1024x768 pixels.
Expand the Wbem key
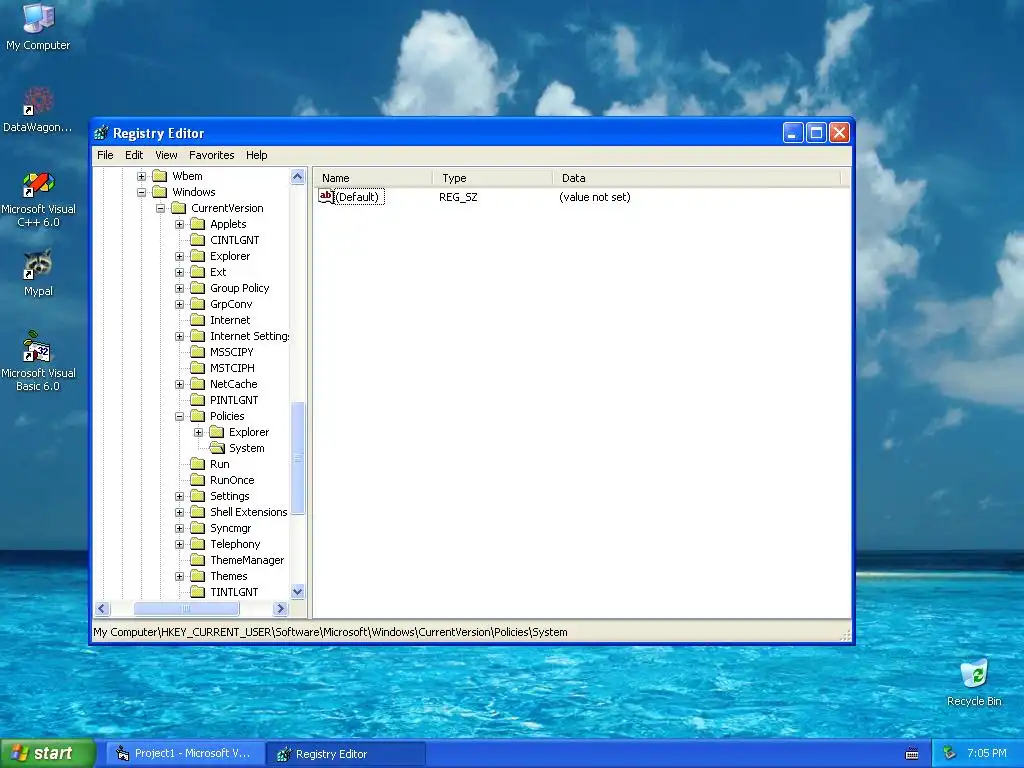[141, 176]
